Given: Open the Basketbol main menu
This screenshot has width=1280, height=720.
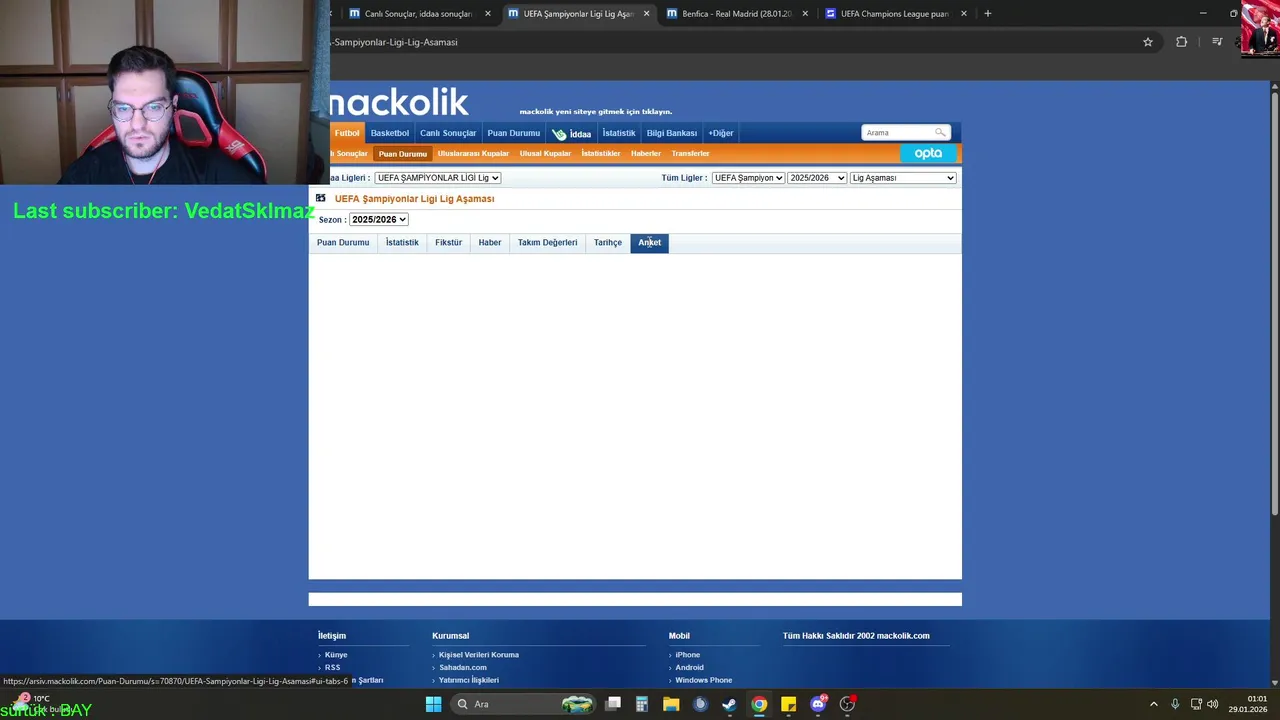Looking at the screenshot, I should pos(390,133).
